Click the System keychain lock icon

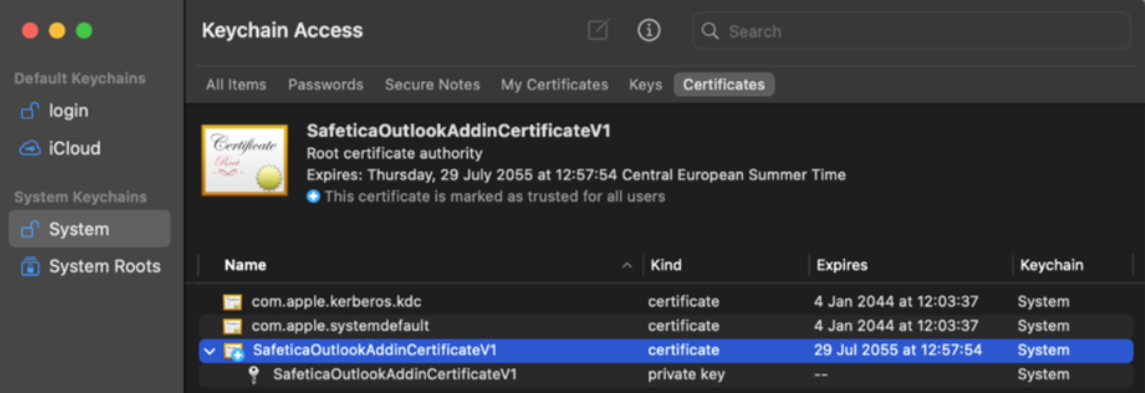click(x=30, y=229)
